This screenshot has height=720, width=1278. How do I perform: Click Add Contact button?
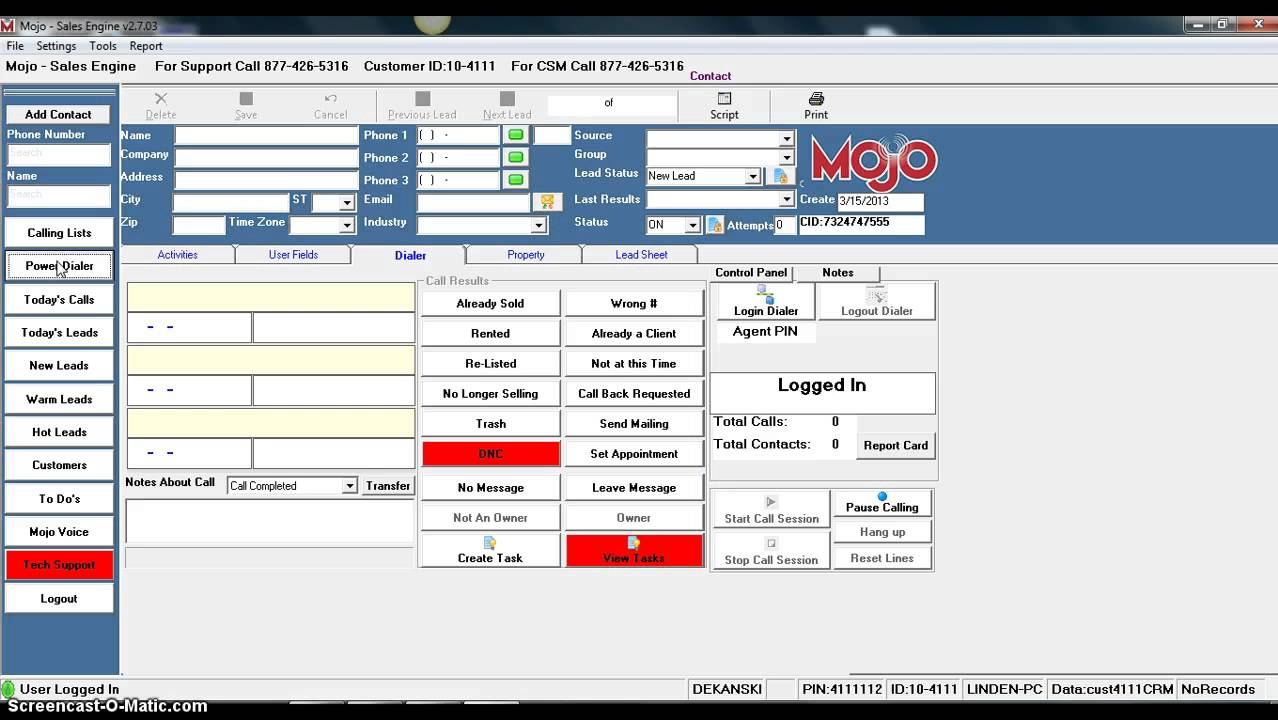coord(58,115)
